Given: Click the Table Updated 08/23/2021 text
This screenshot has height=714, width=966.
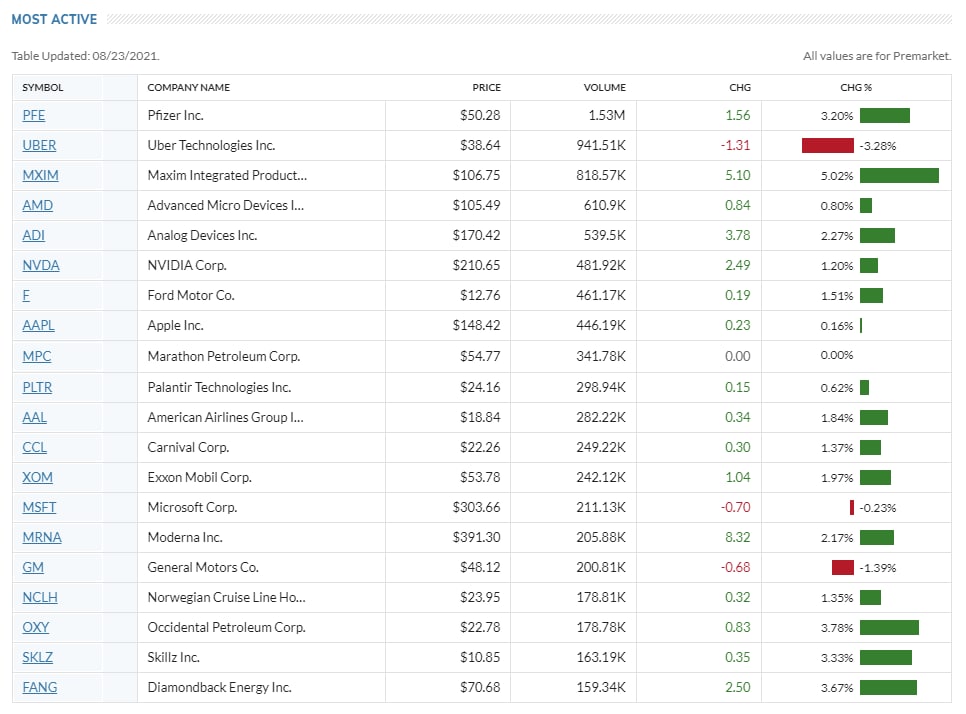Looking at the screenshot, I should 86,56.
